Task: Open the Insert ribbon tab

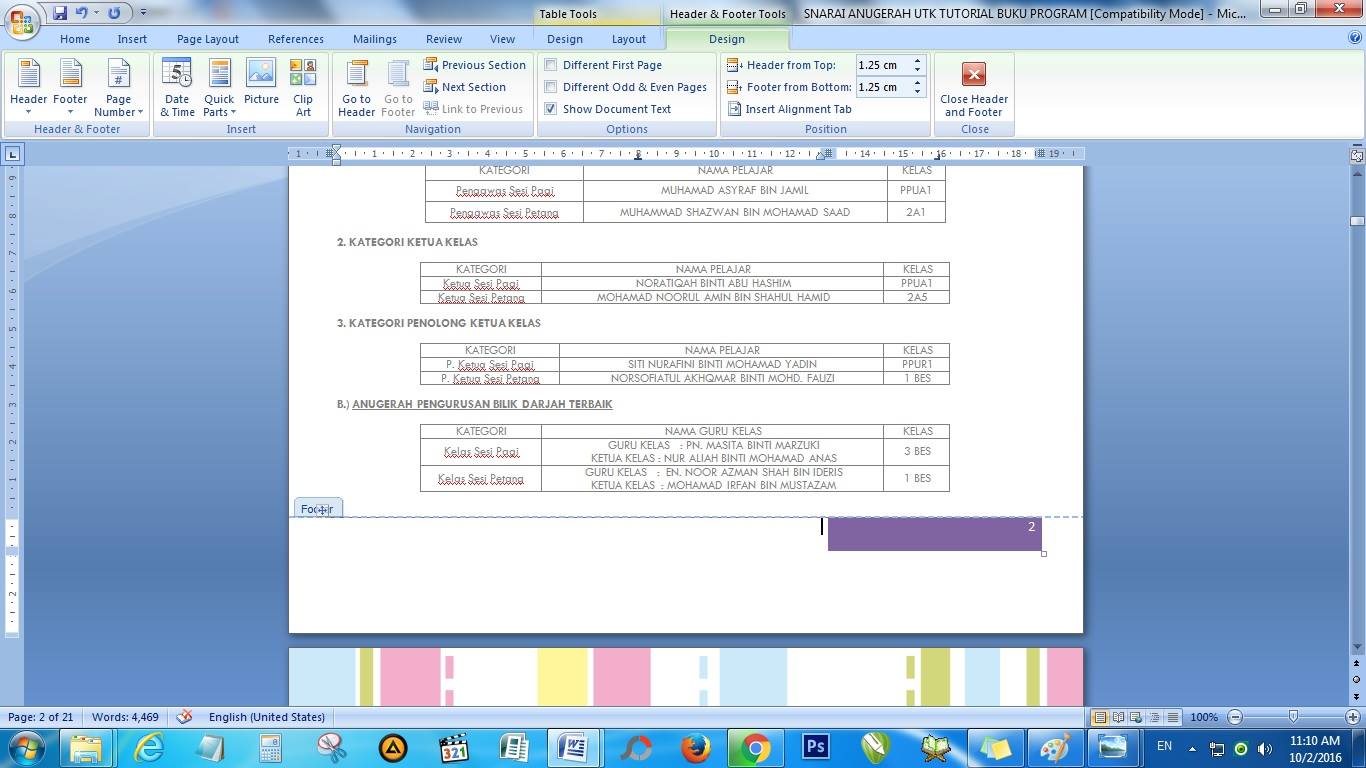Action: click(x=132, y=39)
